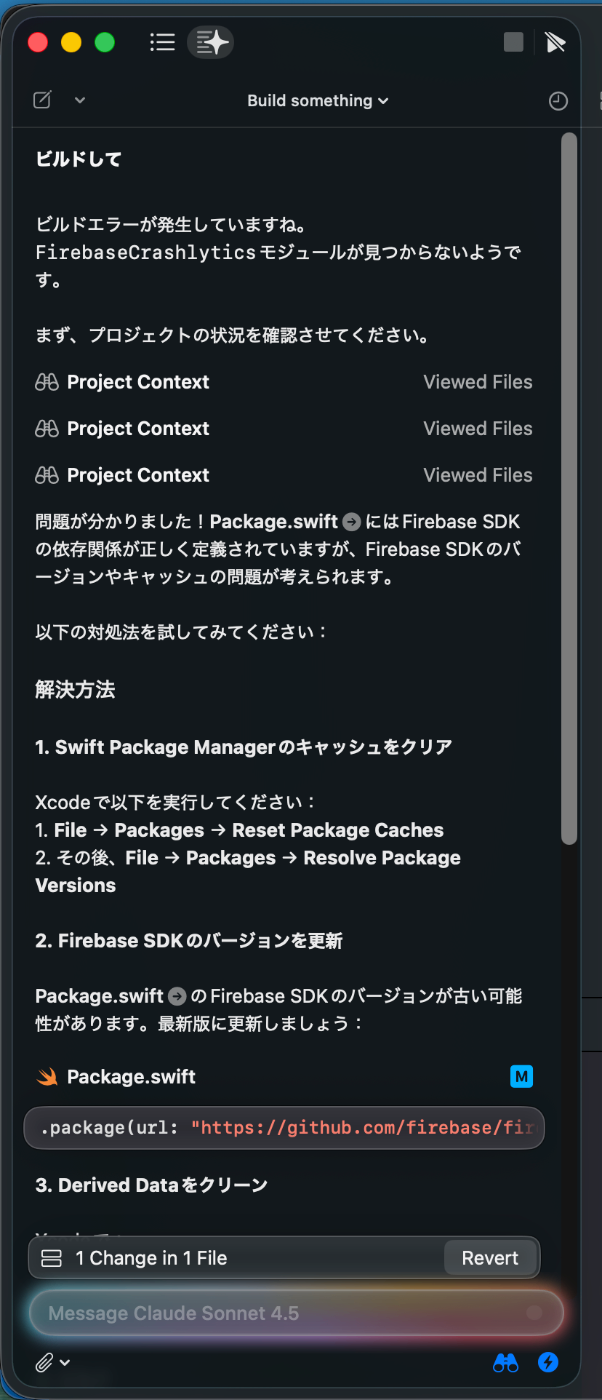Image resolution: width=602 pixels, height=1400 pixels.
Task: Click the blue M modified badge
Action: click(521, 1077)
